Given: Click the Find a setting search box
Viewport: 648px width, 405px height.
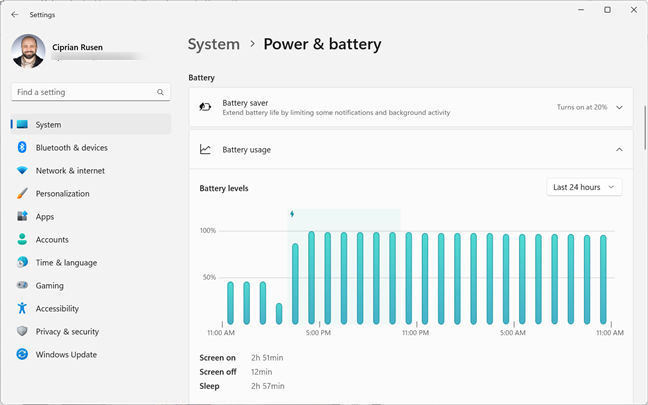Looking at the screenshot, I should pyautogui.click(x=85, y=92).
